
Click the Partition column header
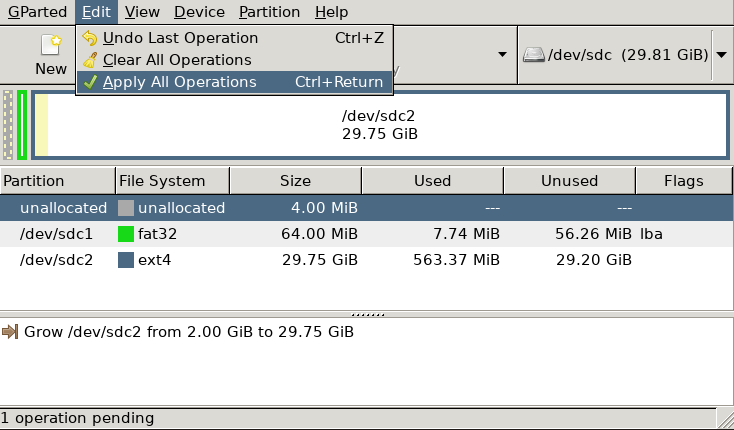coord(57,181)
